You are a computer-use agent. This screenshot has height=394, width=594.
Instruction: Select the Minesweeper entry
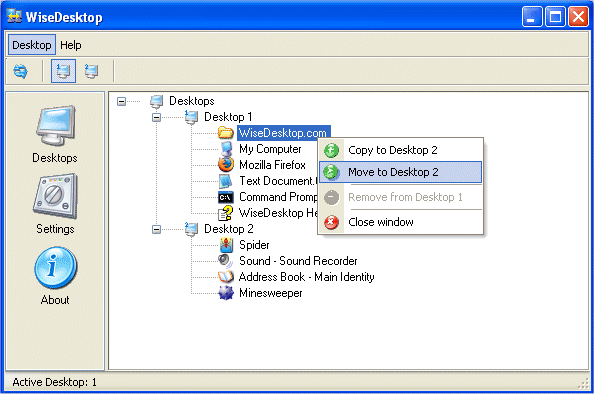point(270,293)
